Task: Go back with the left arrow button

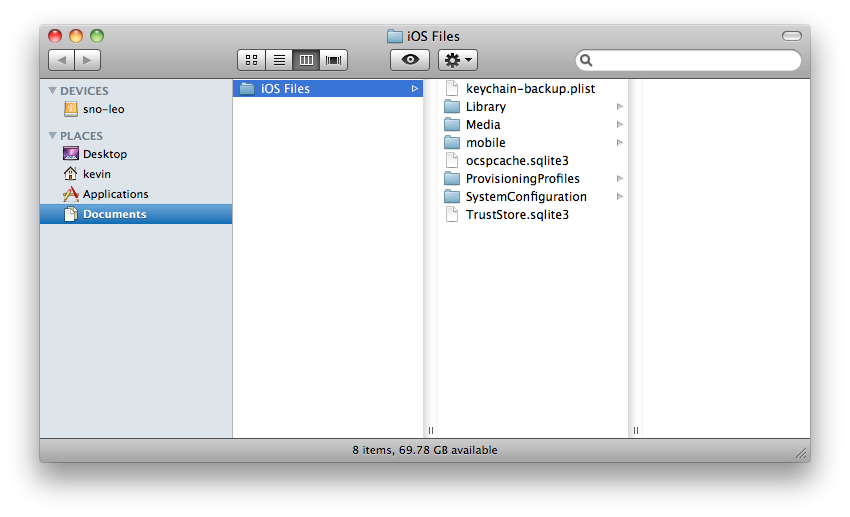Action: 61,60
